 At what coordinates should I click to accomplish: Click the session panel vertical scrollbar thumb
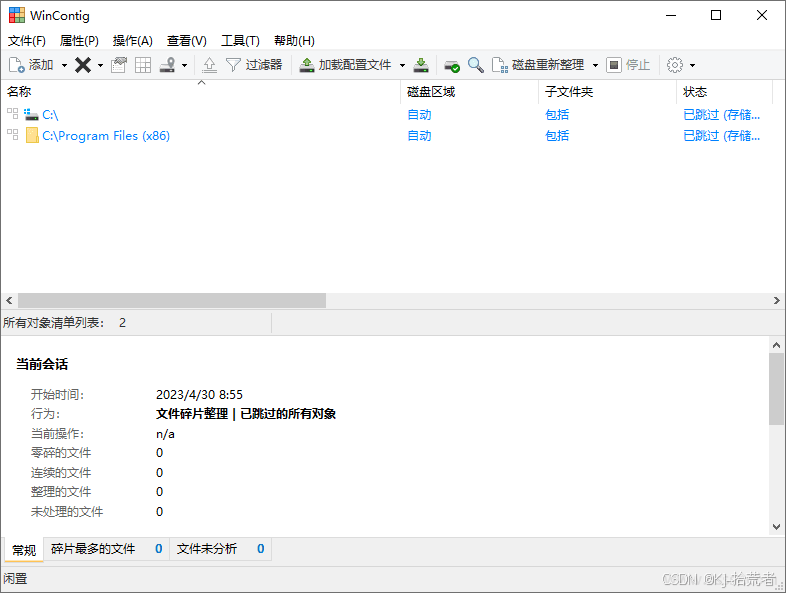point(776,389)
